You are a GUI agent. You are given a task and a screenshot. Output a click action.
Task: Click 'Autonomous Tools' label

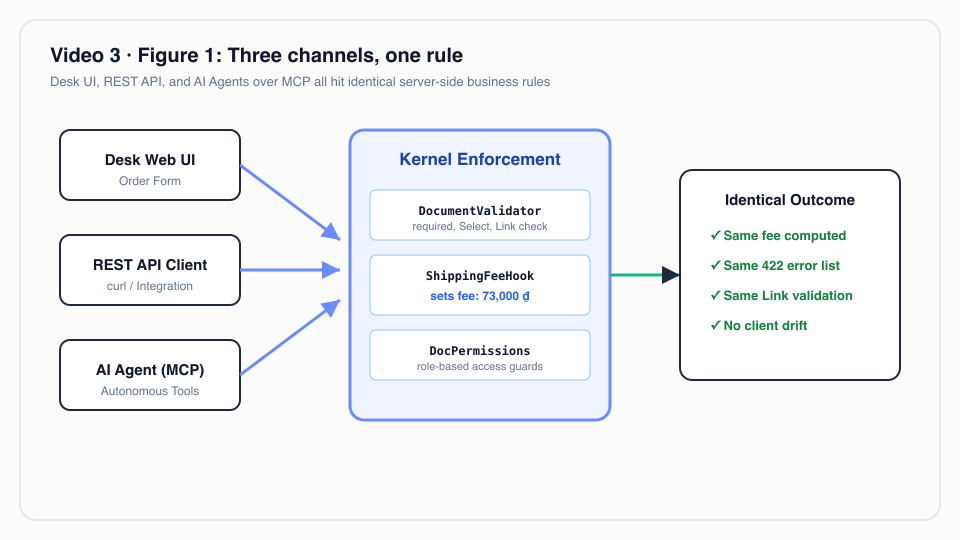[x=150, y=391]
